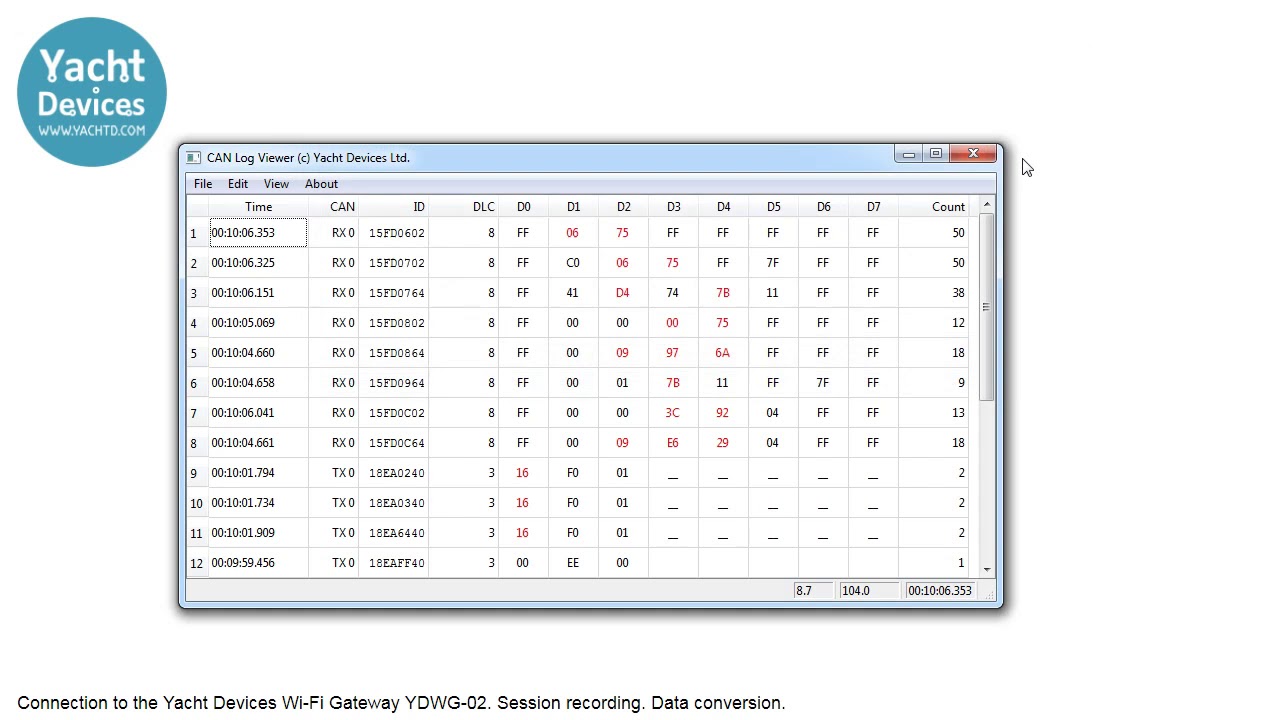This screenshot has height=720, width=1280.
Task: Select time cell 00:10:04.660
Action: pos(258,353)
